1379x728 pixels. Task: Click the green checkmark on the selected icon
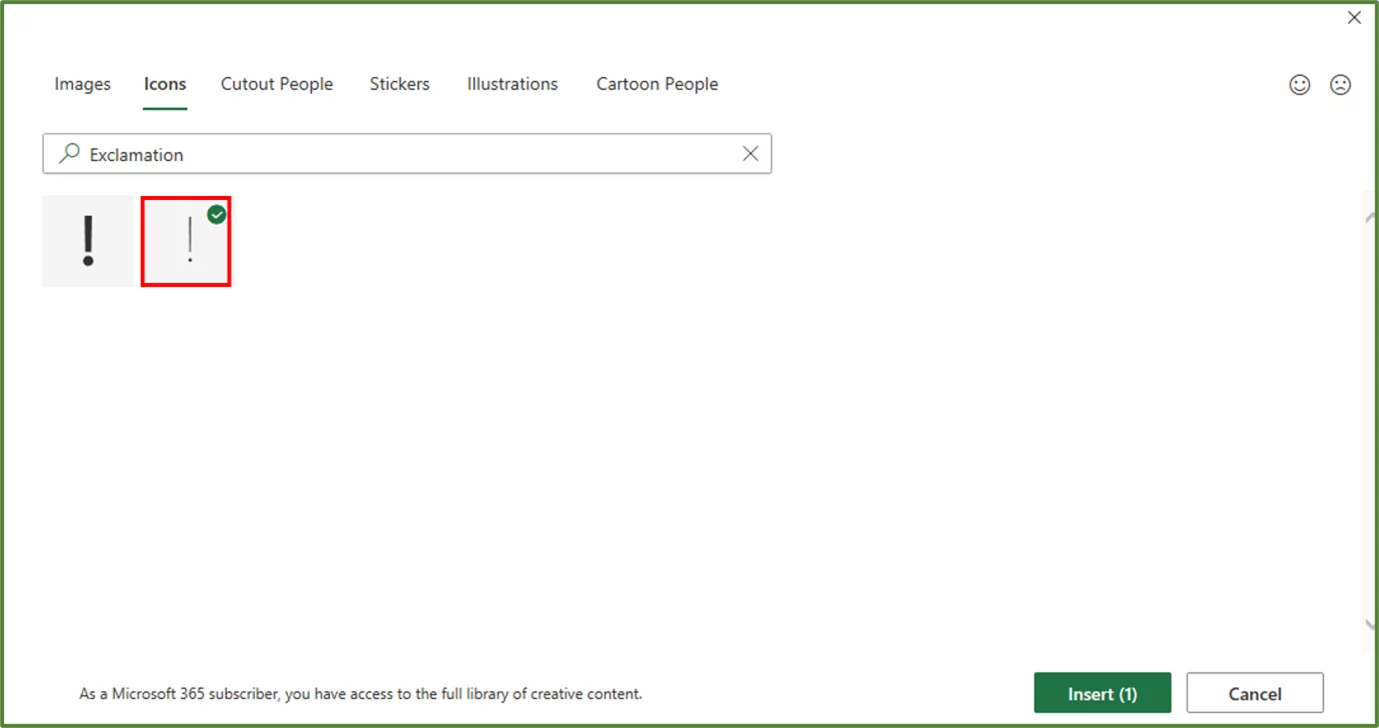tap(217, 213)
